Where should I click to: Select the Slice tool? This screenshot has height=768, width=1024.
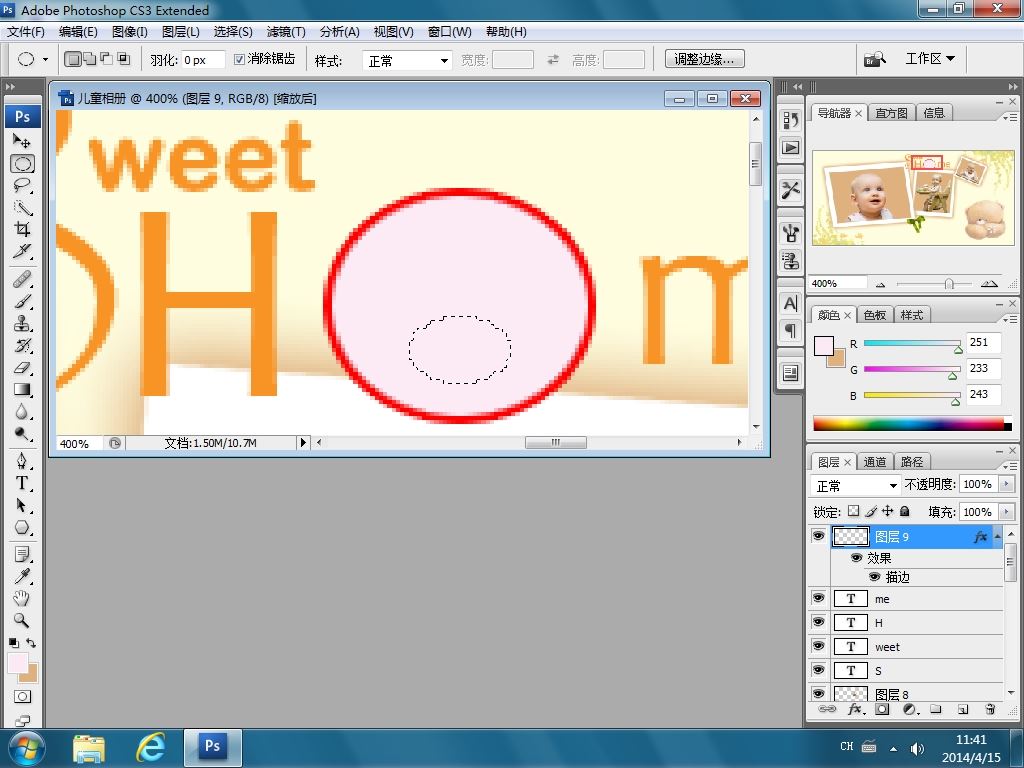click(x=22, y=251)
